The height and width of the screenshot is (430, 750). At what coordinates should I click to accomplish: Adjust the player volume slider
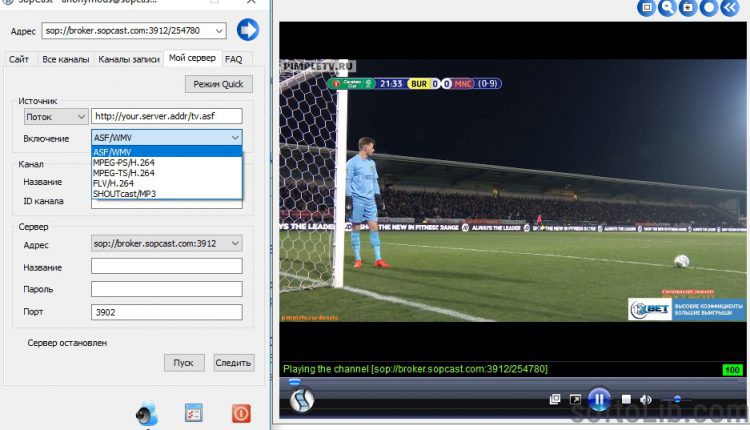point(677,399)
